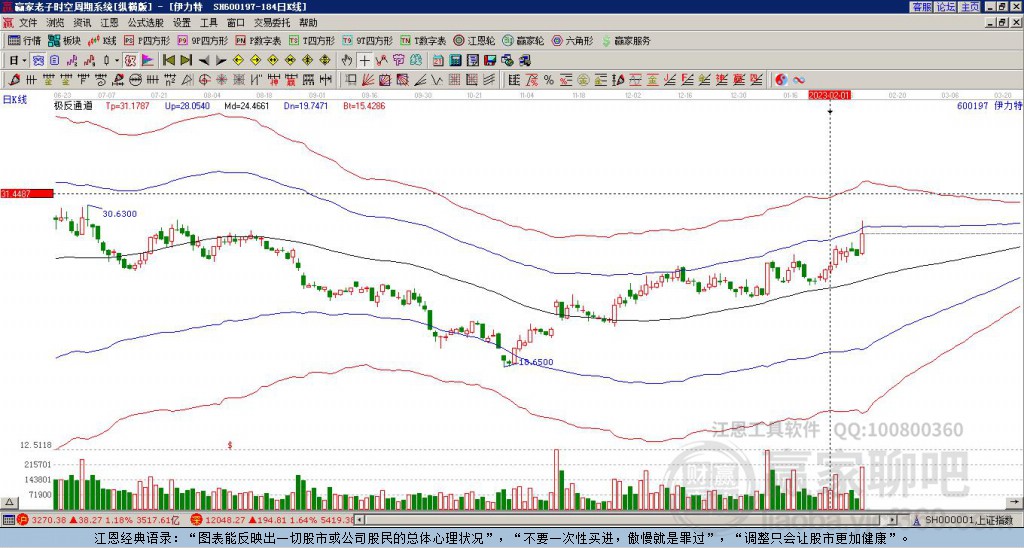Click the Bt=15.4286 value
The height and width of the screenshot is (548, 1024).
click(364, 105)
